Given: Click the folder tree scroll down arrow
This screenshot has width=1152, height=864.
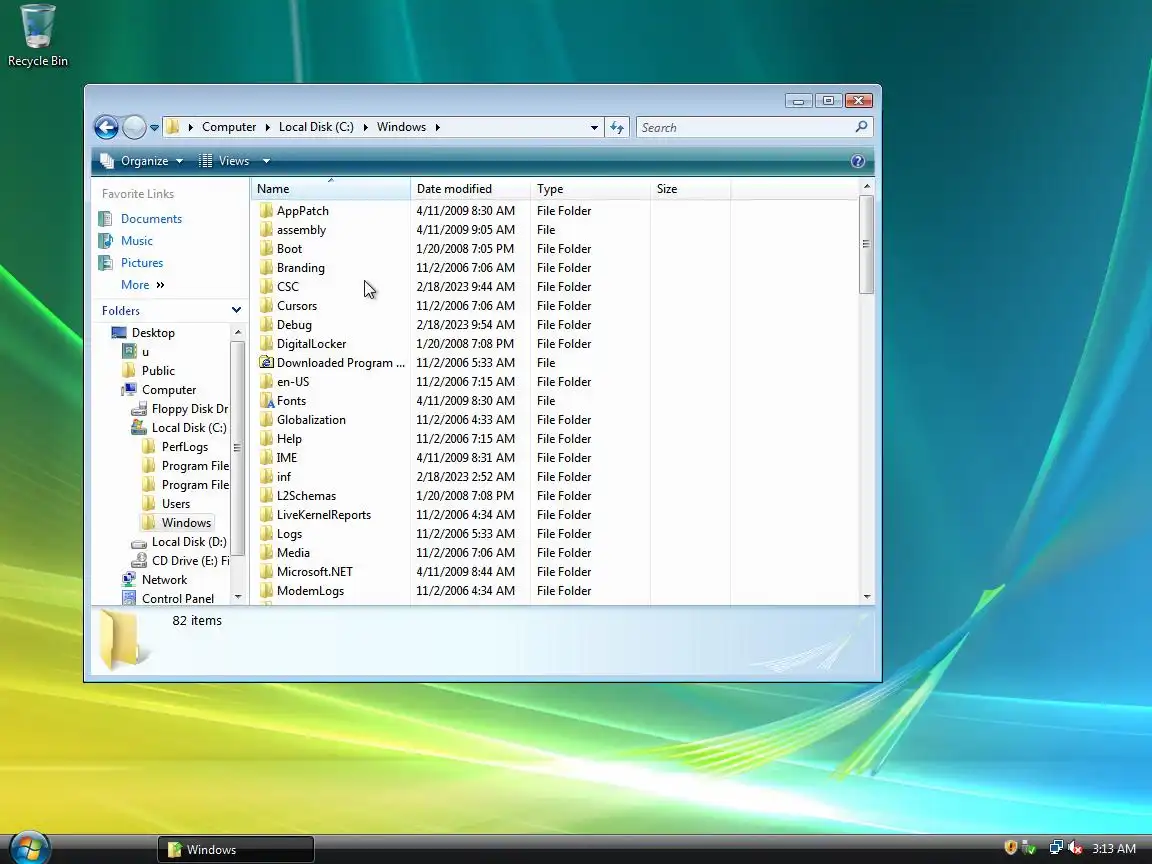Looking at the screenshot, I should coord(237,597).
